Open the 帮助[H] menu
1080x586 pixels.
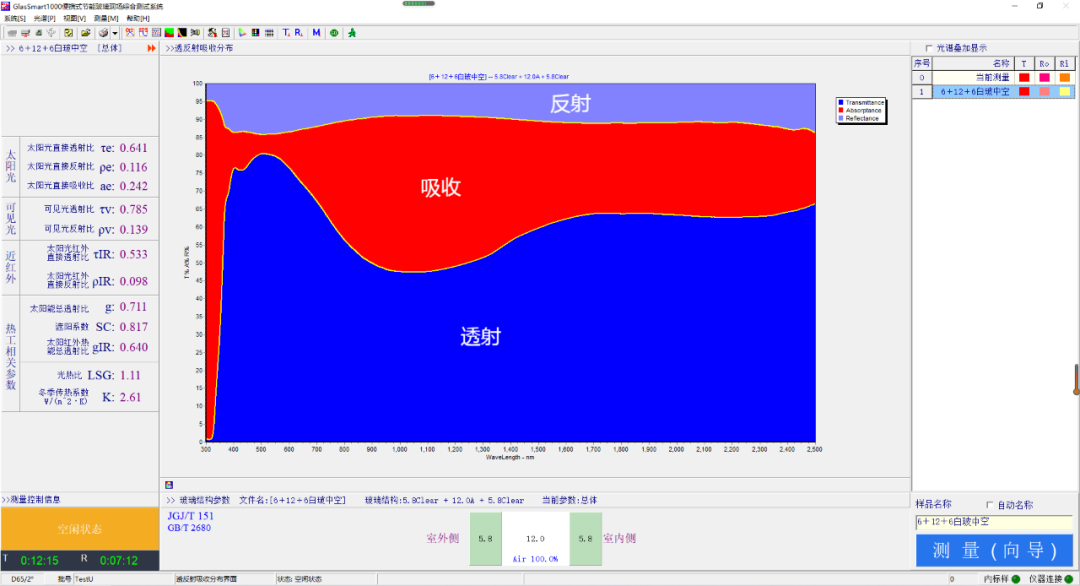tap(138, 18)
